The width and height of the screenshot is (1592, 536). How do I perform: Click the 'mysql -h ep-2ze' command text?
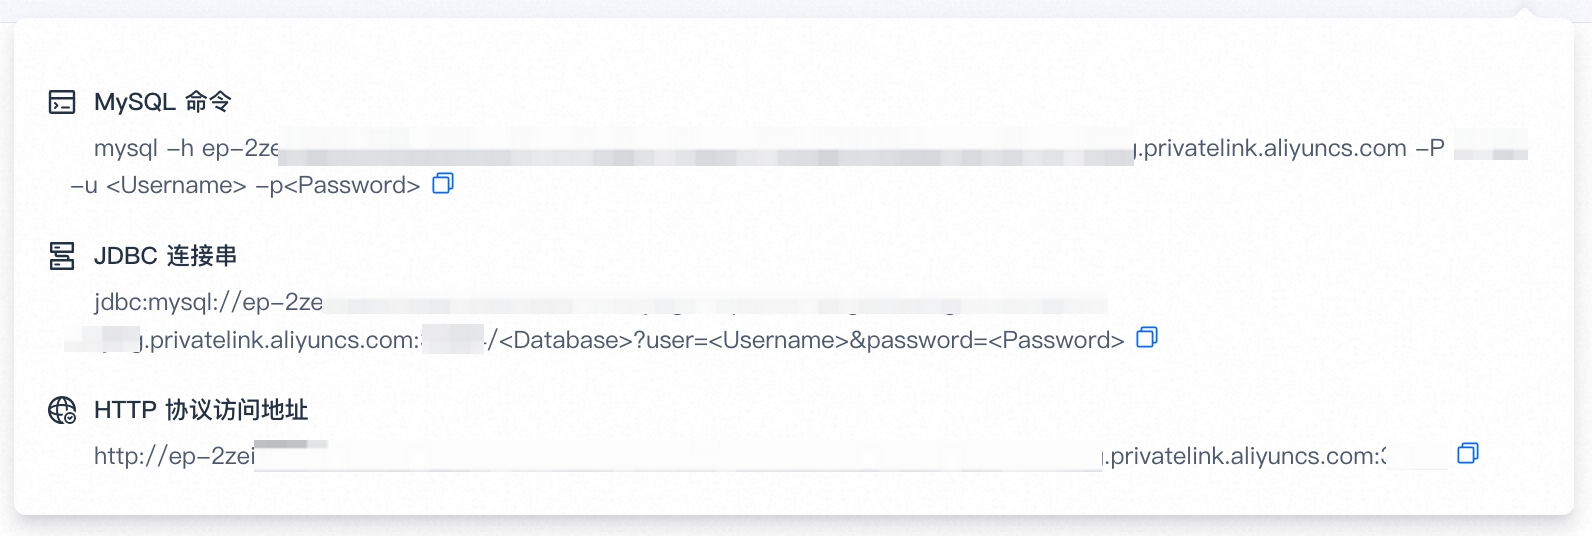[186, 149]
